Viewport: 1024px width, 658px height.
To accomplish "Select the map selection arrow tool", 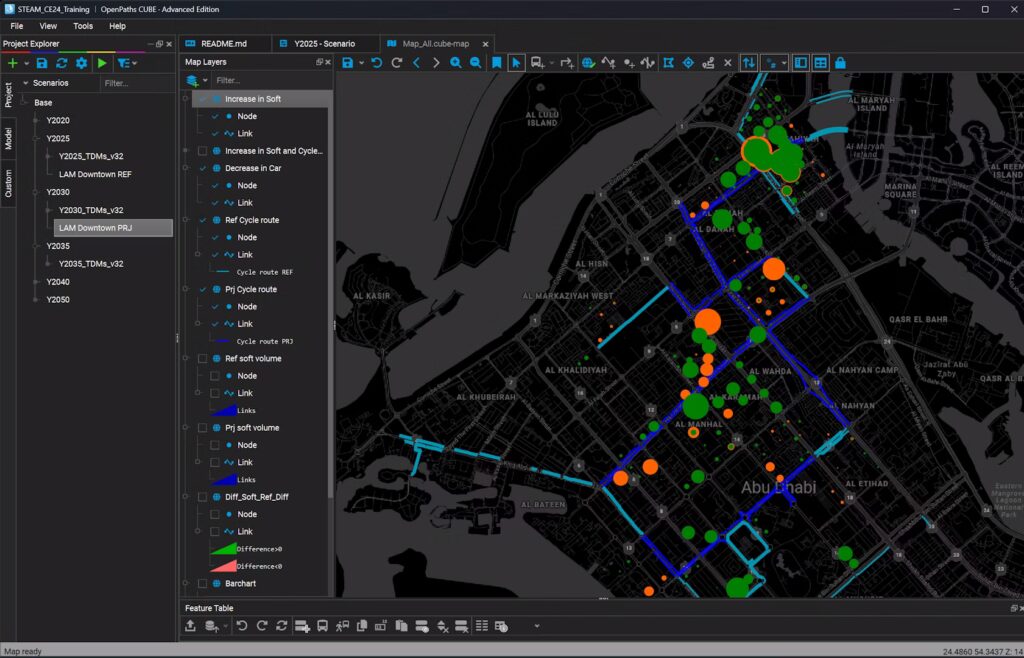I will coord(517,62).
